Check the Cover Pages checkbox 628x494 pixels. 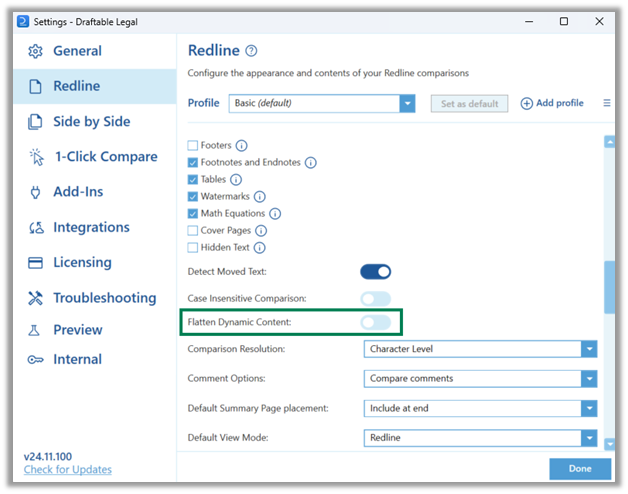point(193,231)
